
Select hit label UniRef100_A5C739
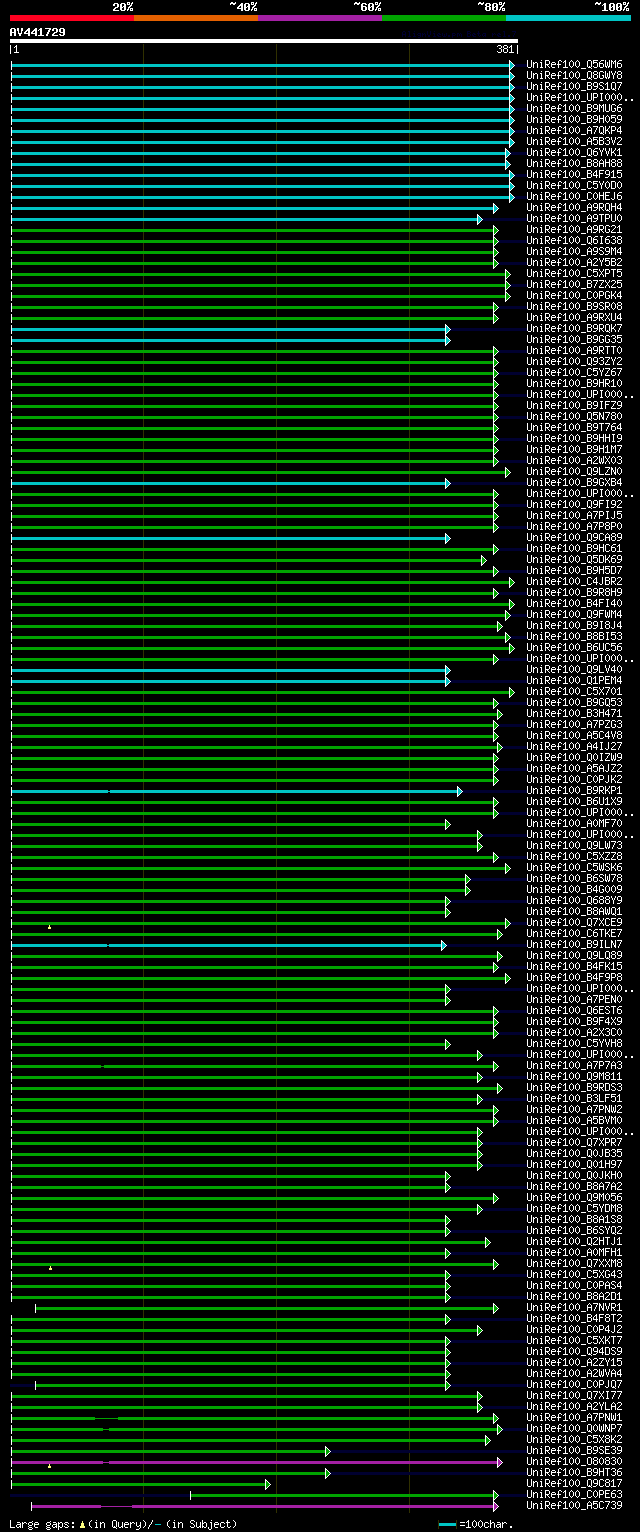(574, 1506)
